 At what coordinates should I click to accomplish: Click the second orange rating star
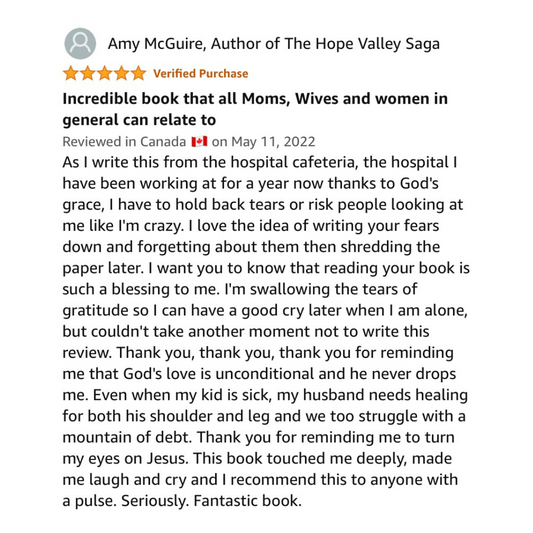[88, 73]
